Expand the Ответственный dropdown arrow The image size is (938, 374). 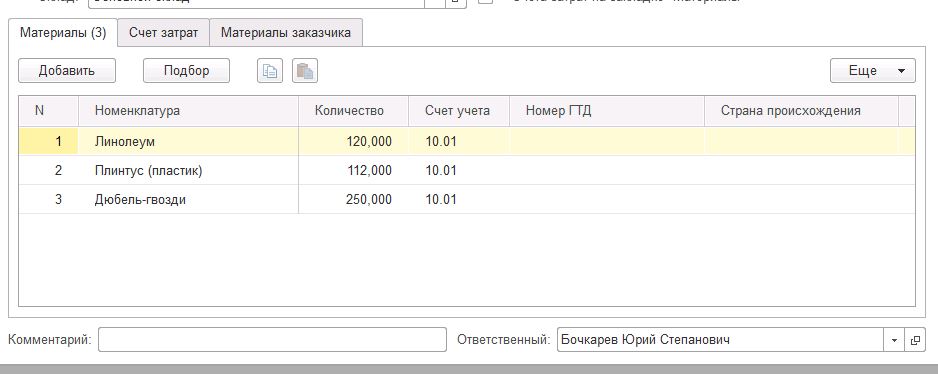coord(894,340)
